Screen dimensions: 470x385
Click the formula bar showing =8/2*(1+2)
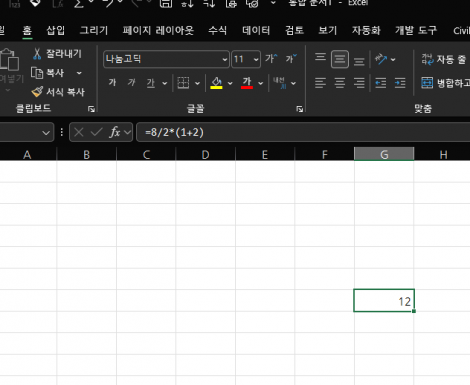[303, 132]
